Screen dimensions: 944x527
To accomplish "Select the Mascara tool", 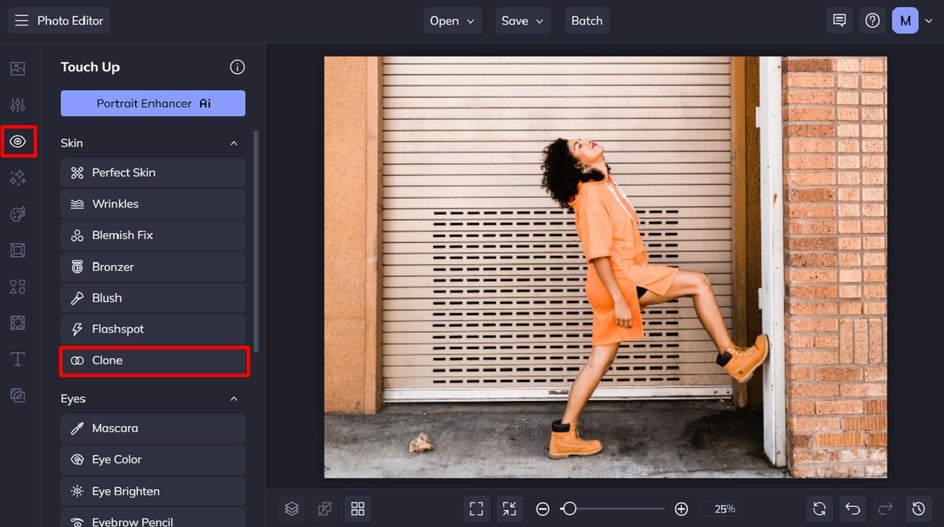I will (153, 428).
